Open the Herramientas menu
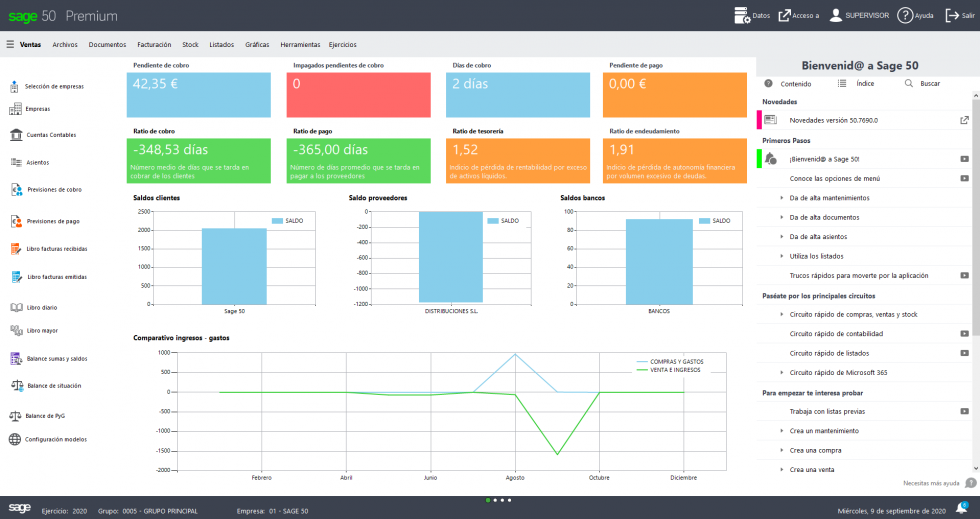Screen dimensions: 980x519 click(300, 44)
